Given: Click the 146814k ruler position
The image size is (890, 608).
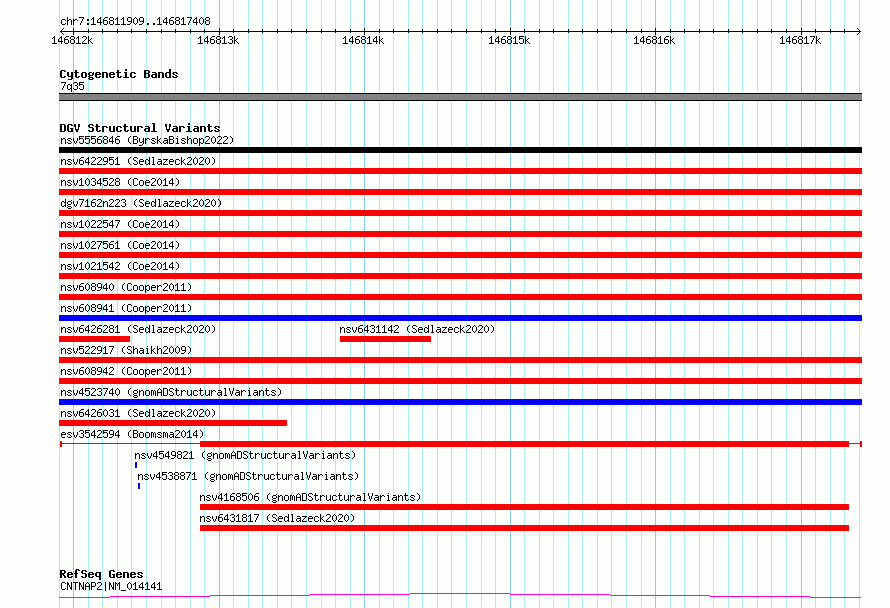Looking at the screenshot, I should [x=362, y=40].
